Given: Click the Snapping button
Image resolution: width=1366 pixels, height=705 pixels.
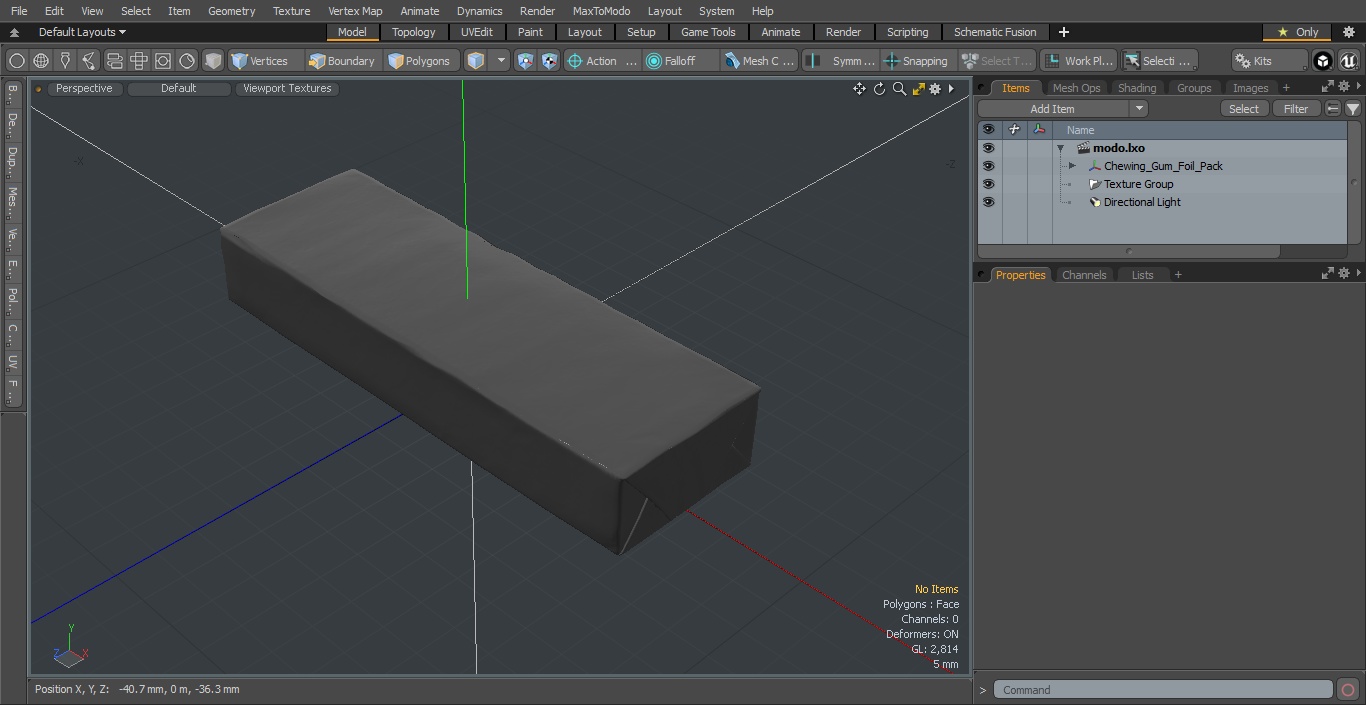Looking at the screenshot, I should 916,61.
